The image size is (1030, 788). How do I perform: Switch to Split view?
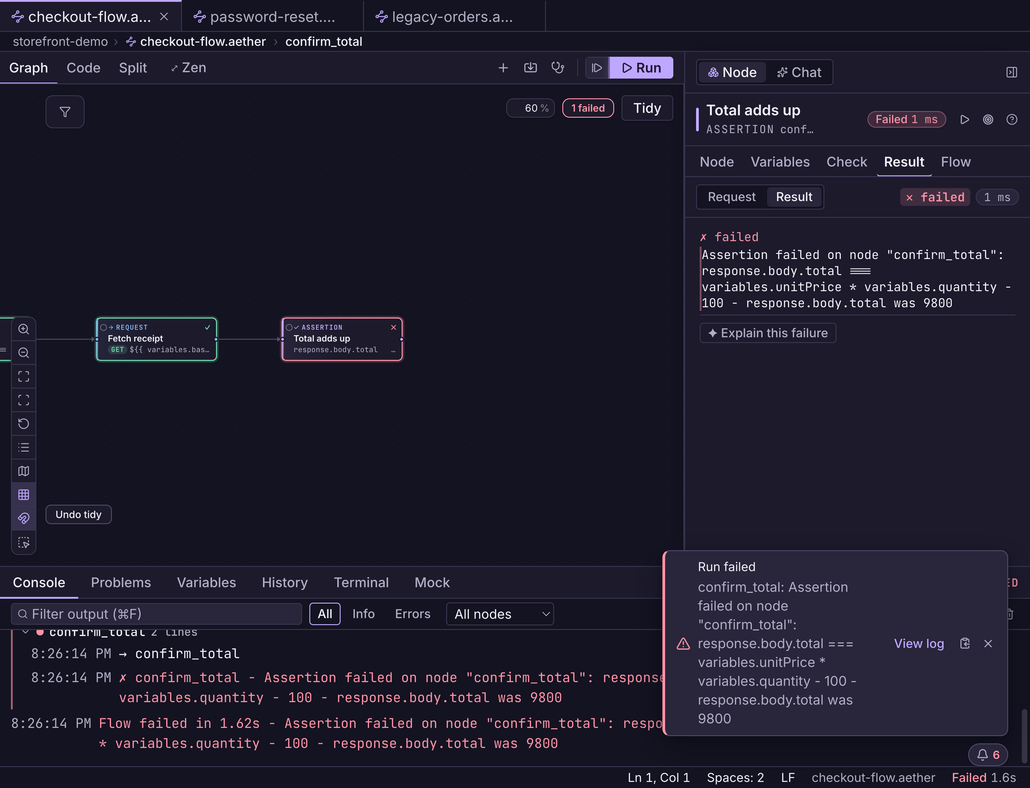pos(133,68)
